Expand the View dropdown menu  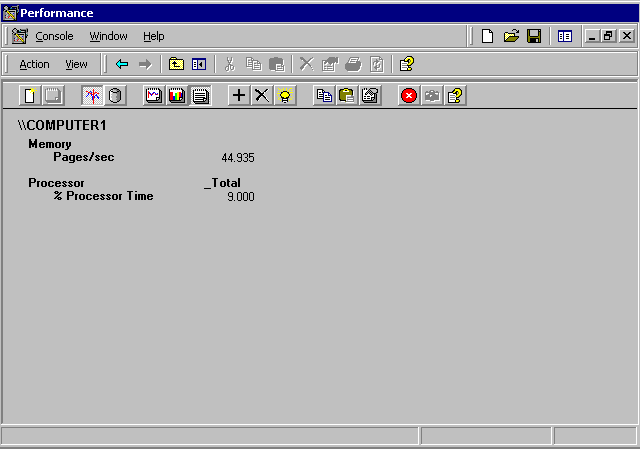[x=76, y=64]
